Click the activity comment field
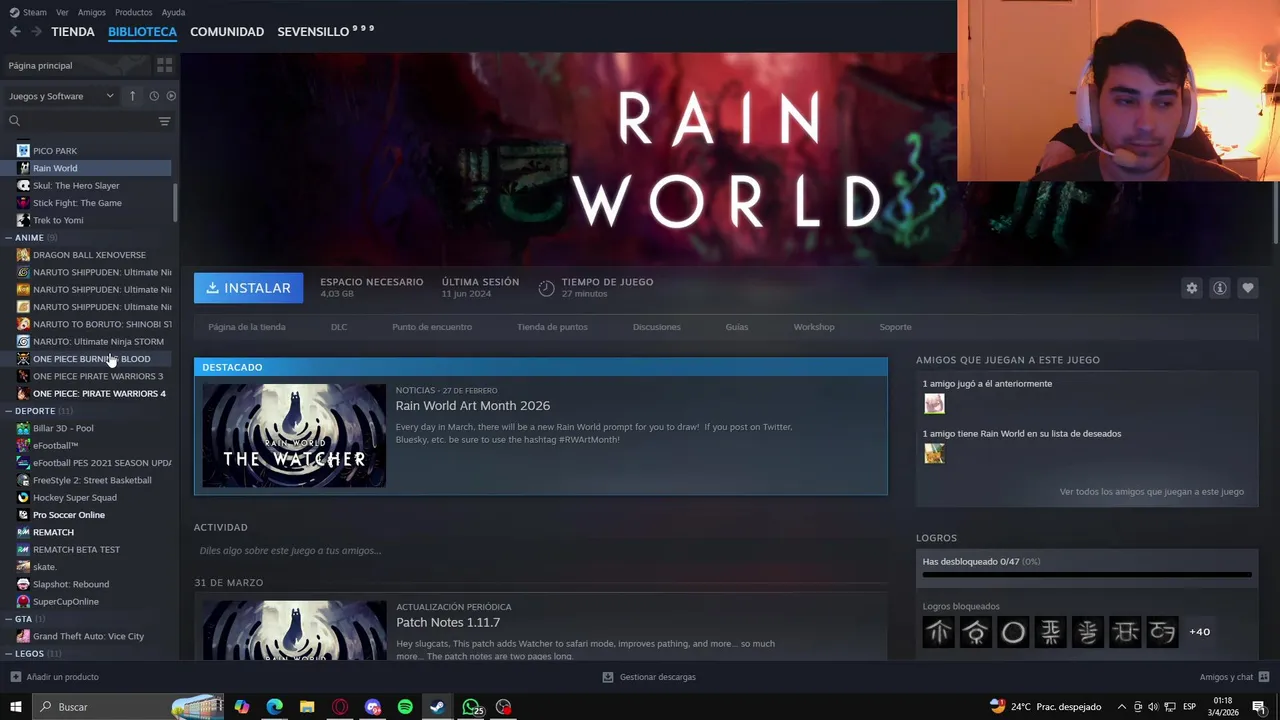Screen dimensions: 1280x720 click(540, 551)
